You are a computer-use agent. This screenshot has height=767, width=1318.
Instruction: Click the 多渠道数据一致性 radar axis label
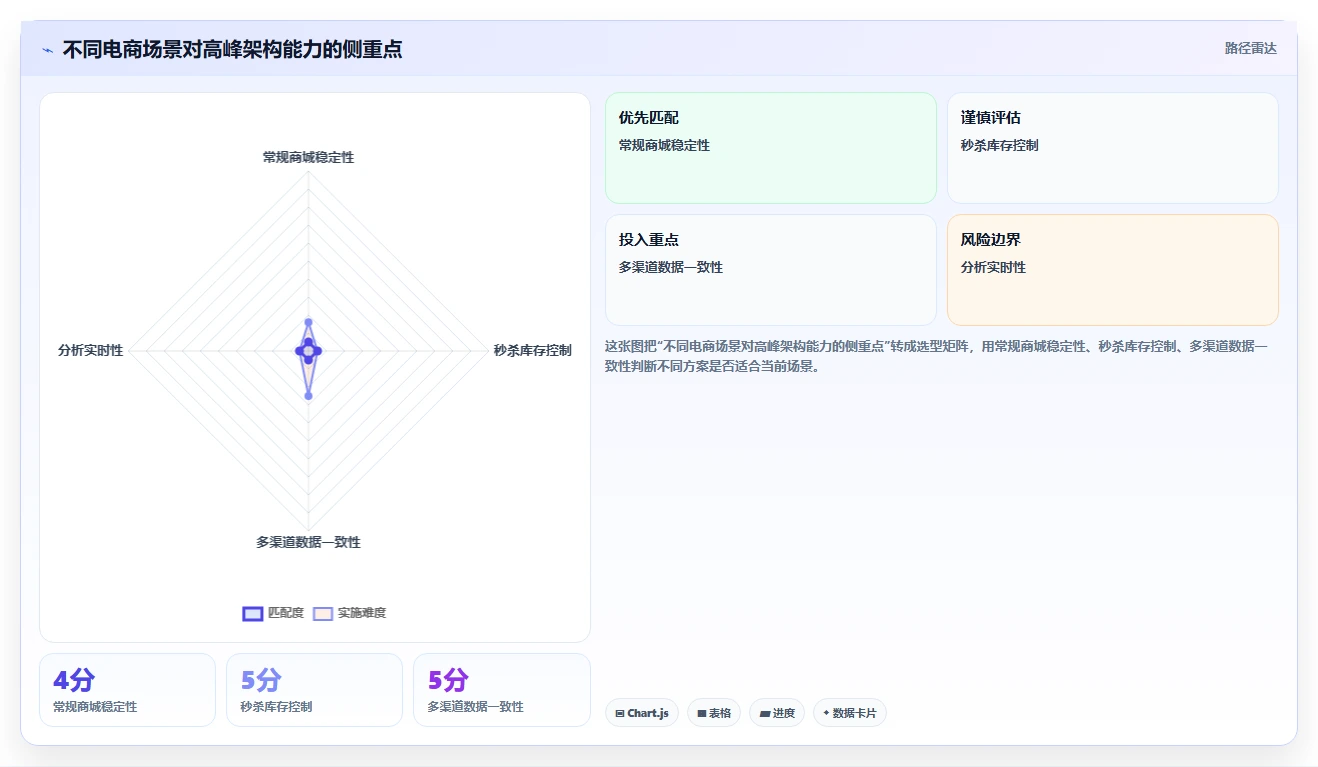(308, 542)
